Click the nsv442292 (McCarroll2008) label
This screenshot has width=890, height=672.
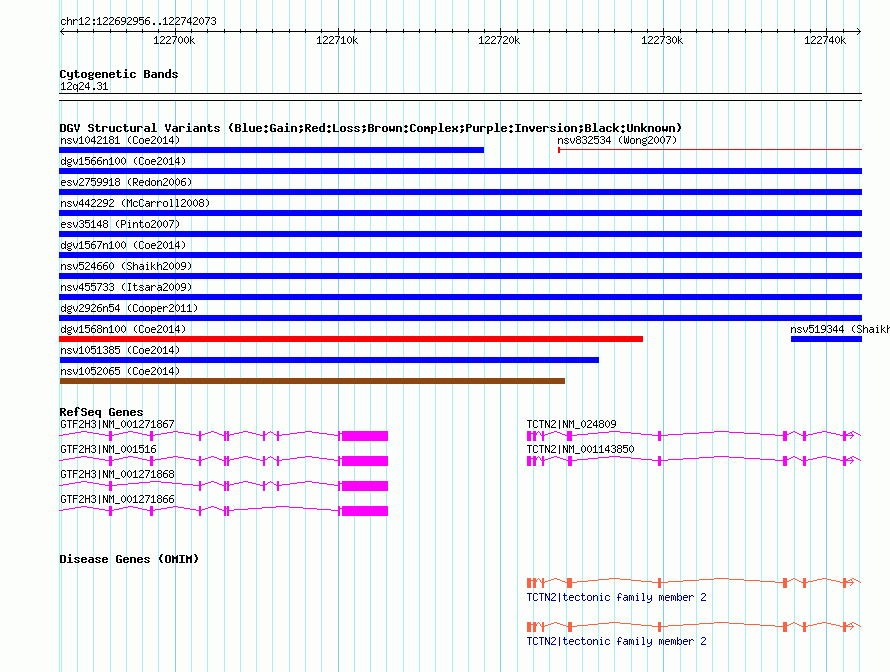tap(135, 203)
